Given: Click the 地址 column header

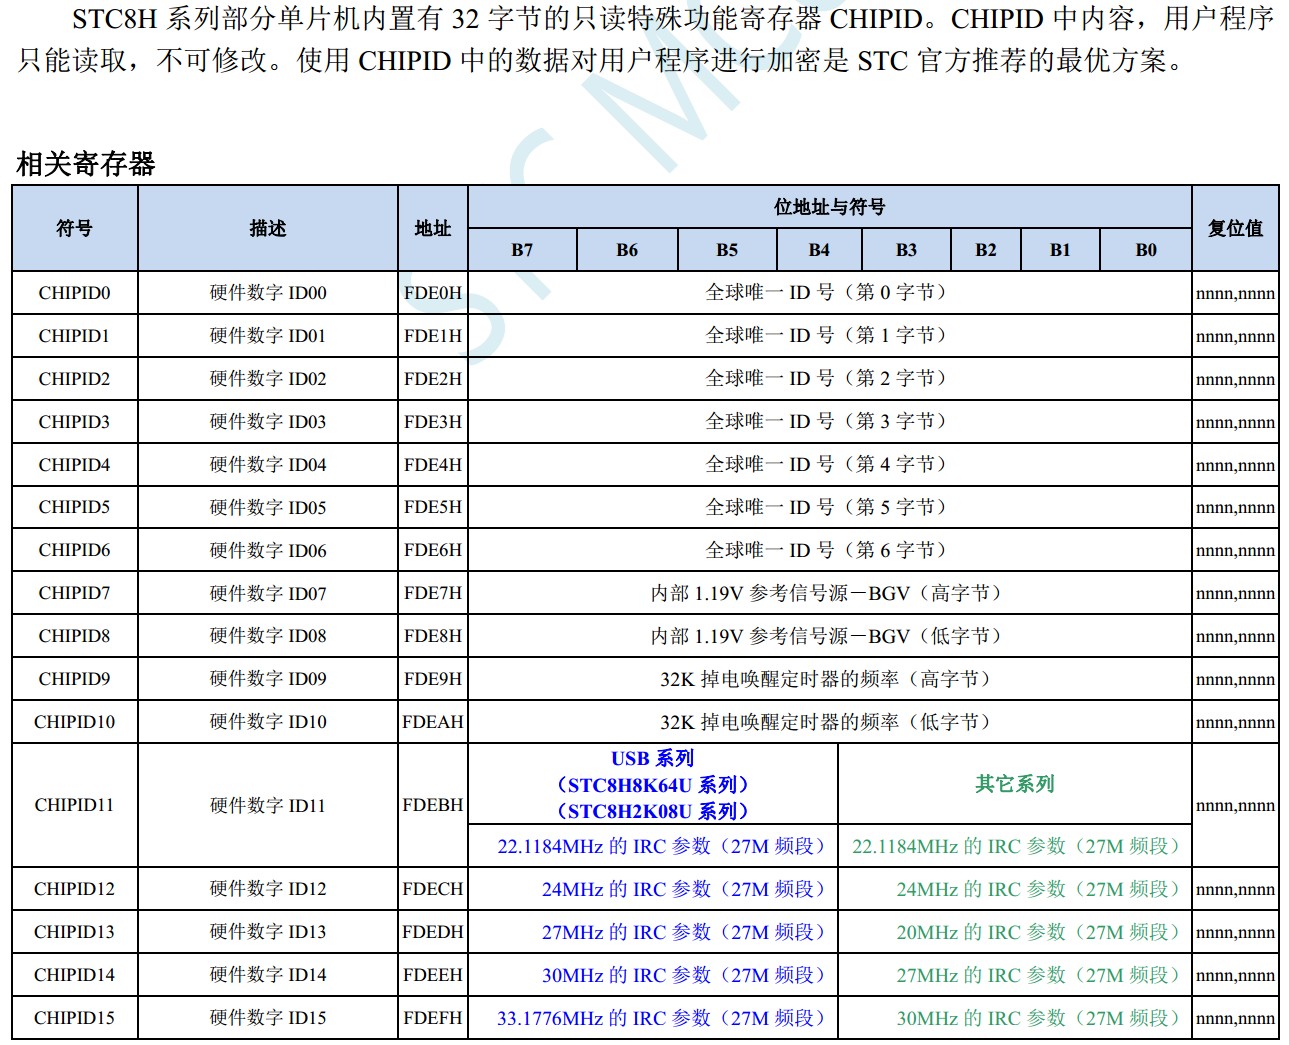Looking at the screenshot, I should 433,228.
